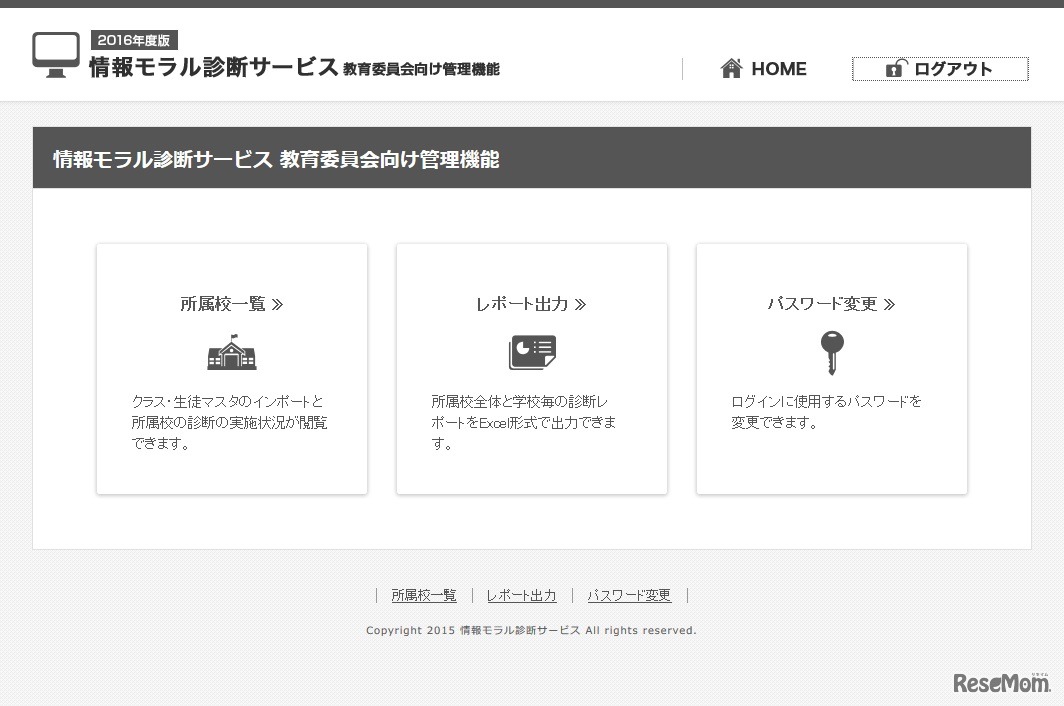Click the 2016年度版 badge
The width and height of the screenshot is (1064, 706).
[134, 40]
